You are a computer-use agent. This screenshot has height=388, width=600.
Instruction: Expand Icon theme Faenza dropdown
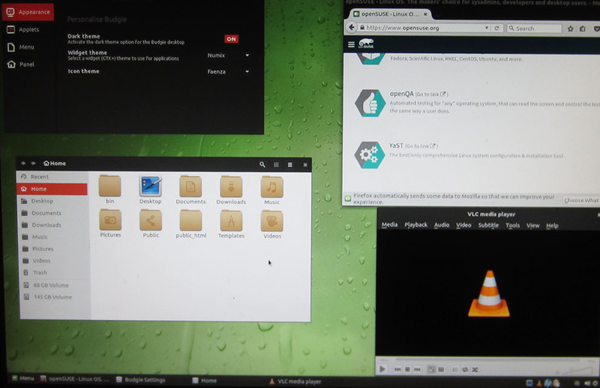[228, 72]
